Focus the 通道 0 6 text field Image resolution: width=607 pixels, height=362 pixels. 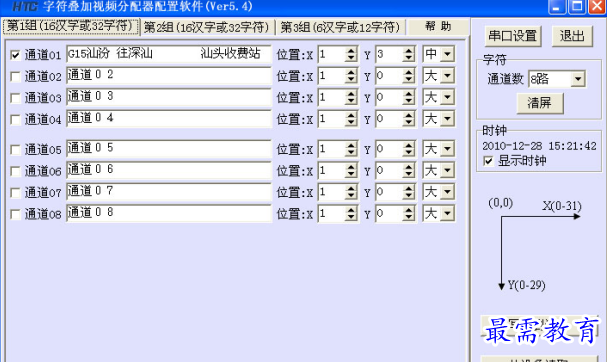tap(169, 170)
